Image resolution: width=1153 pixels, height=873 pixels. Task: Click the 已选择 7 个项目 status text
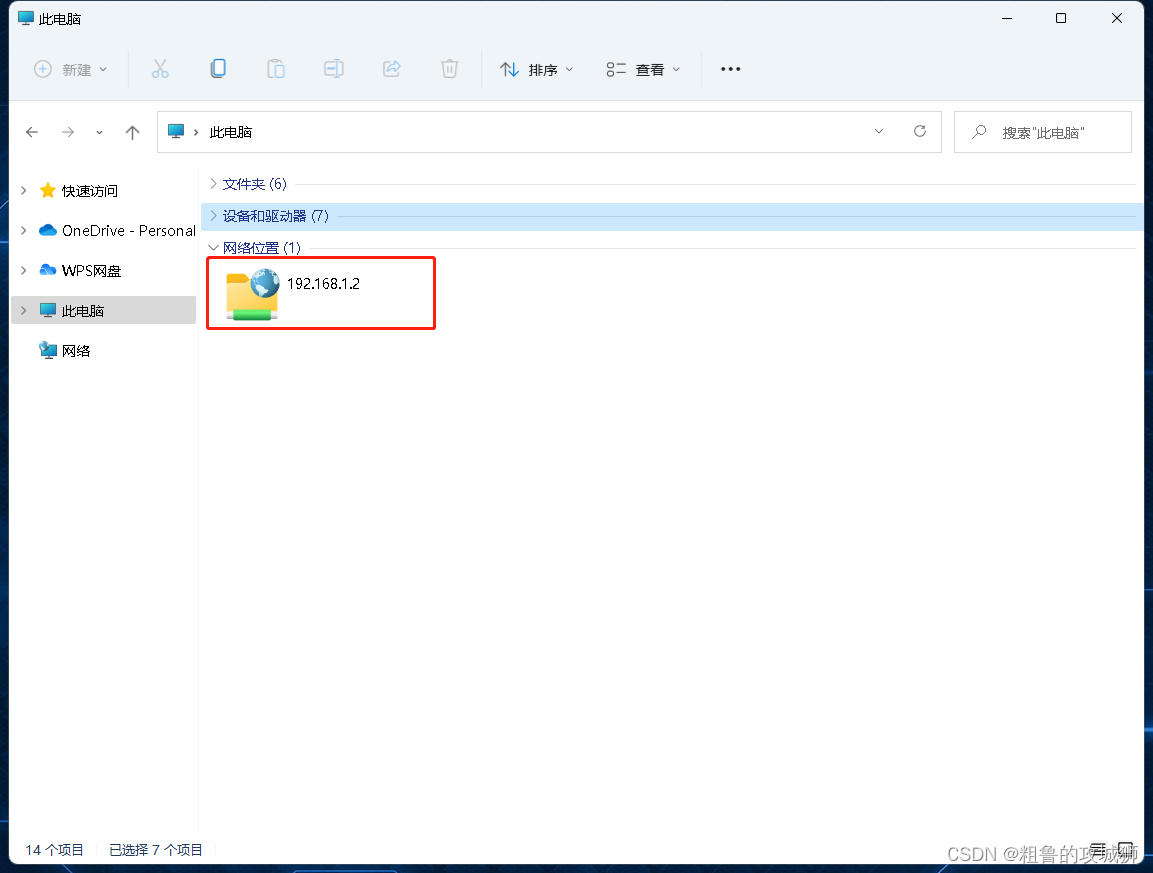[156, 850]
